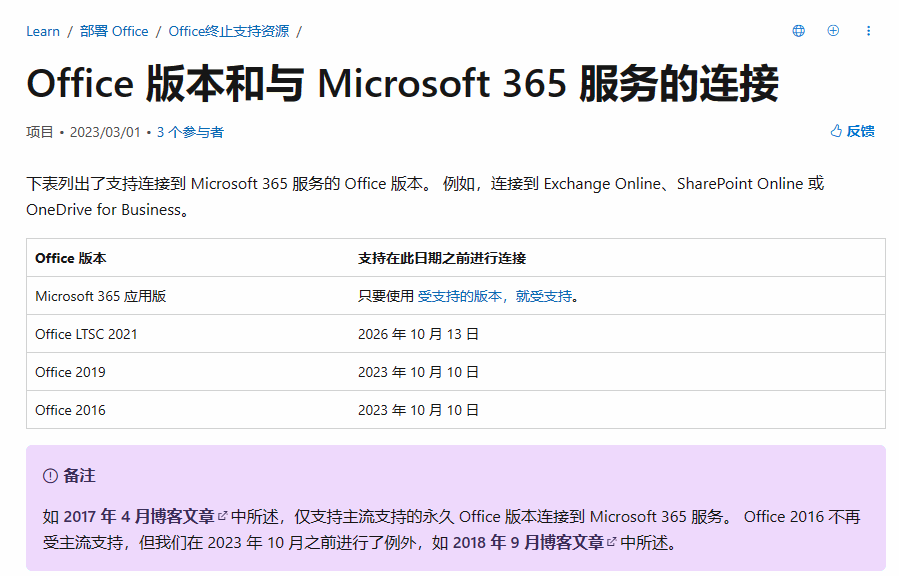Open the more actions ellipsis menu

[868, 31]
